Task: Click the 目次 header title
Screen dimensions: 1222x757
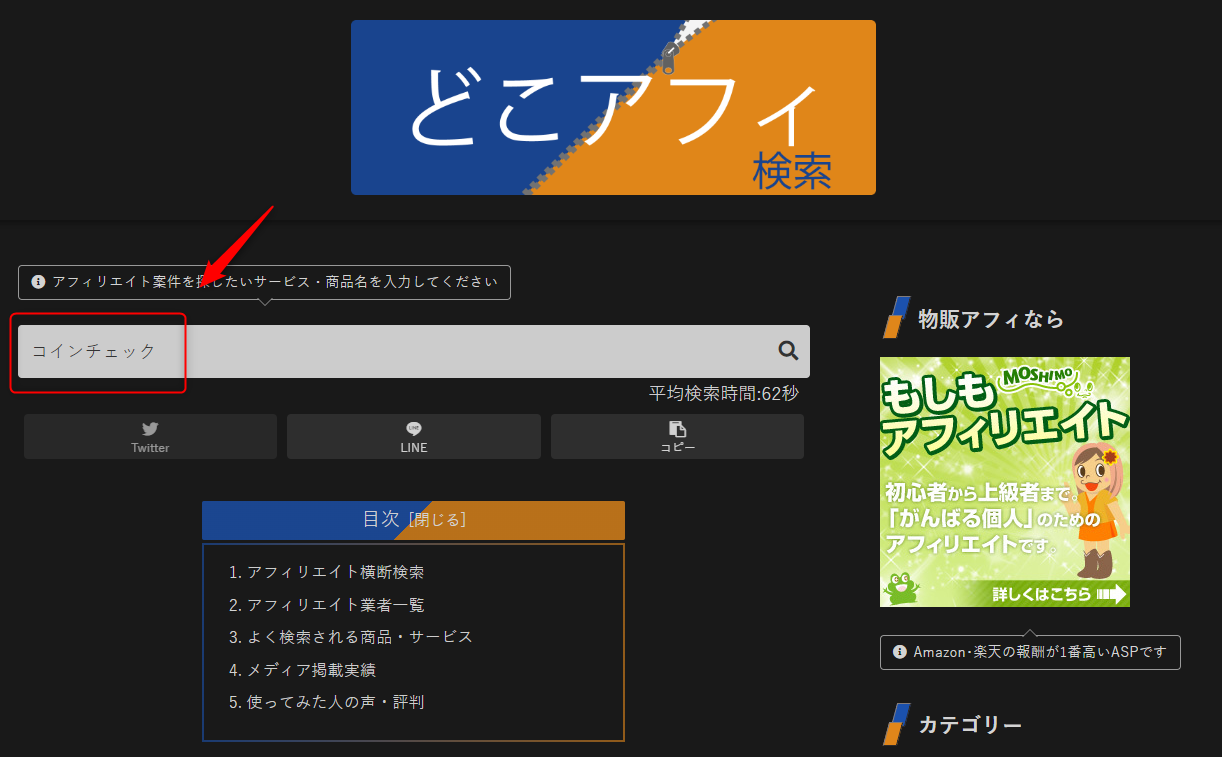Action: click(x=381, y=519)
